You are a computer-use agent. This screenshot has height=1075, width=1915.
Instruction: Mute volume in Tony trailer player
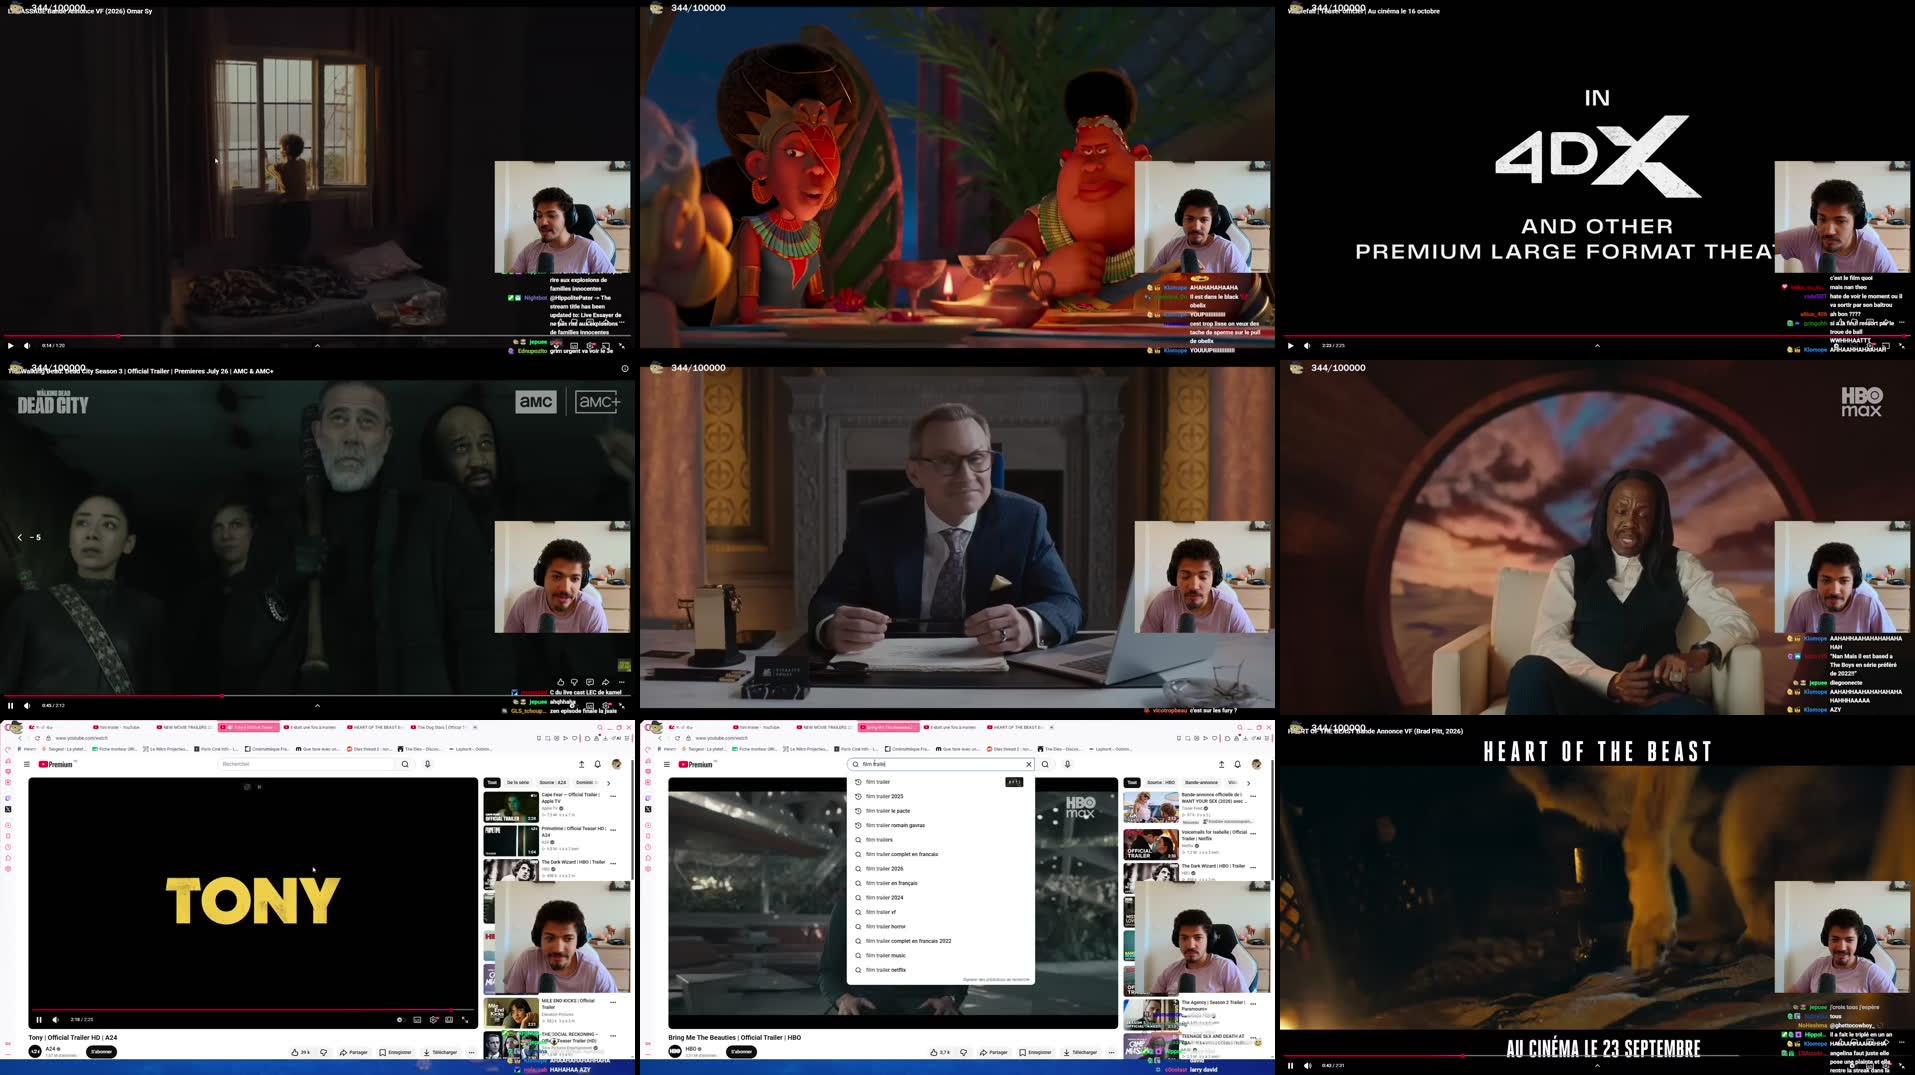point(55,1020)
